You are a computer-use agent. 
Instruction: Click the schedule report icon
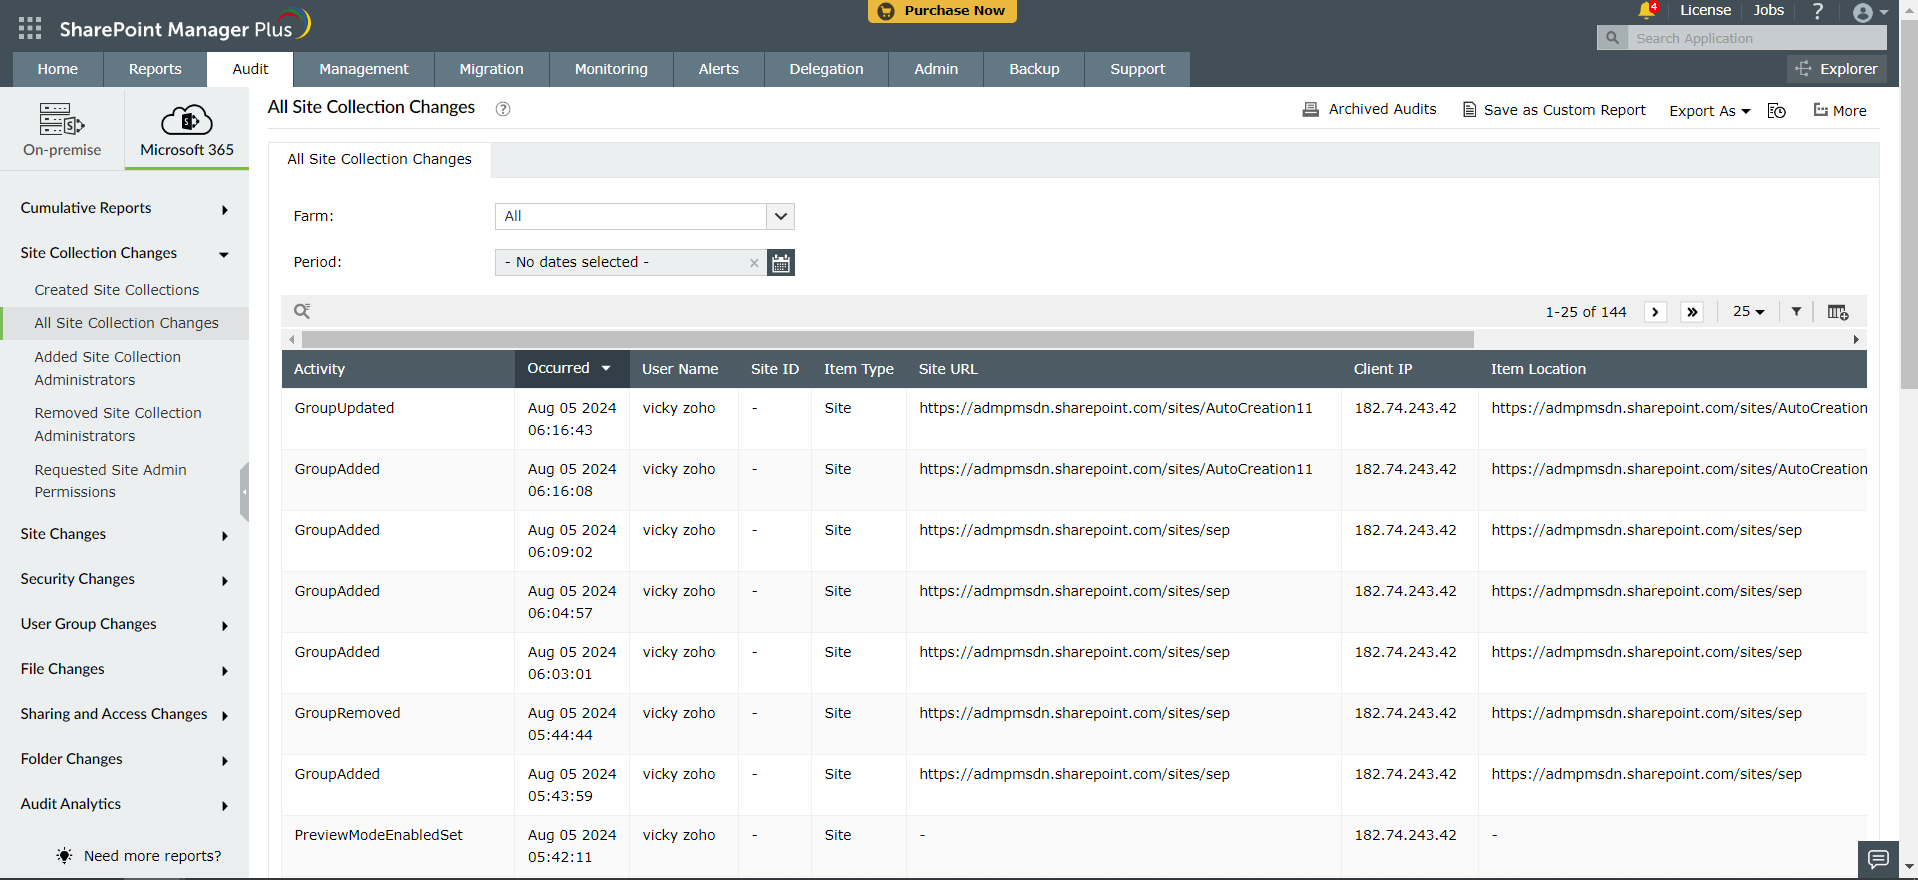coord(1776,111)
